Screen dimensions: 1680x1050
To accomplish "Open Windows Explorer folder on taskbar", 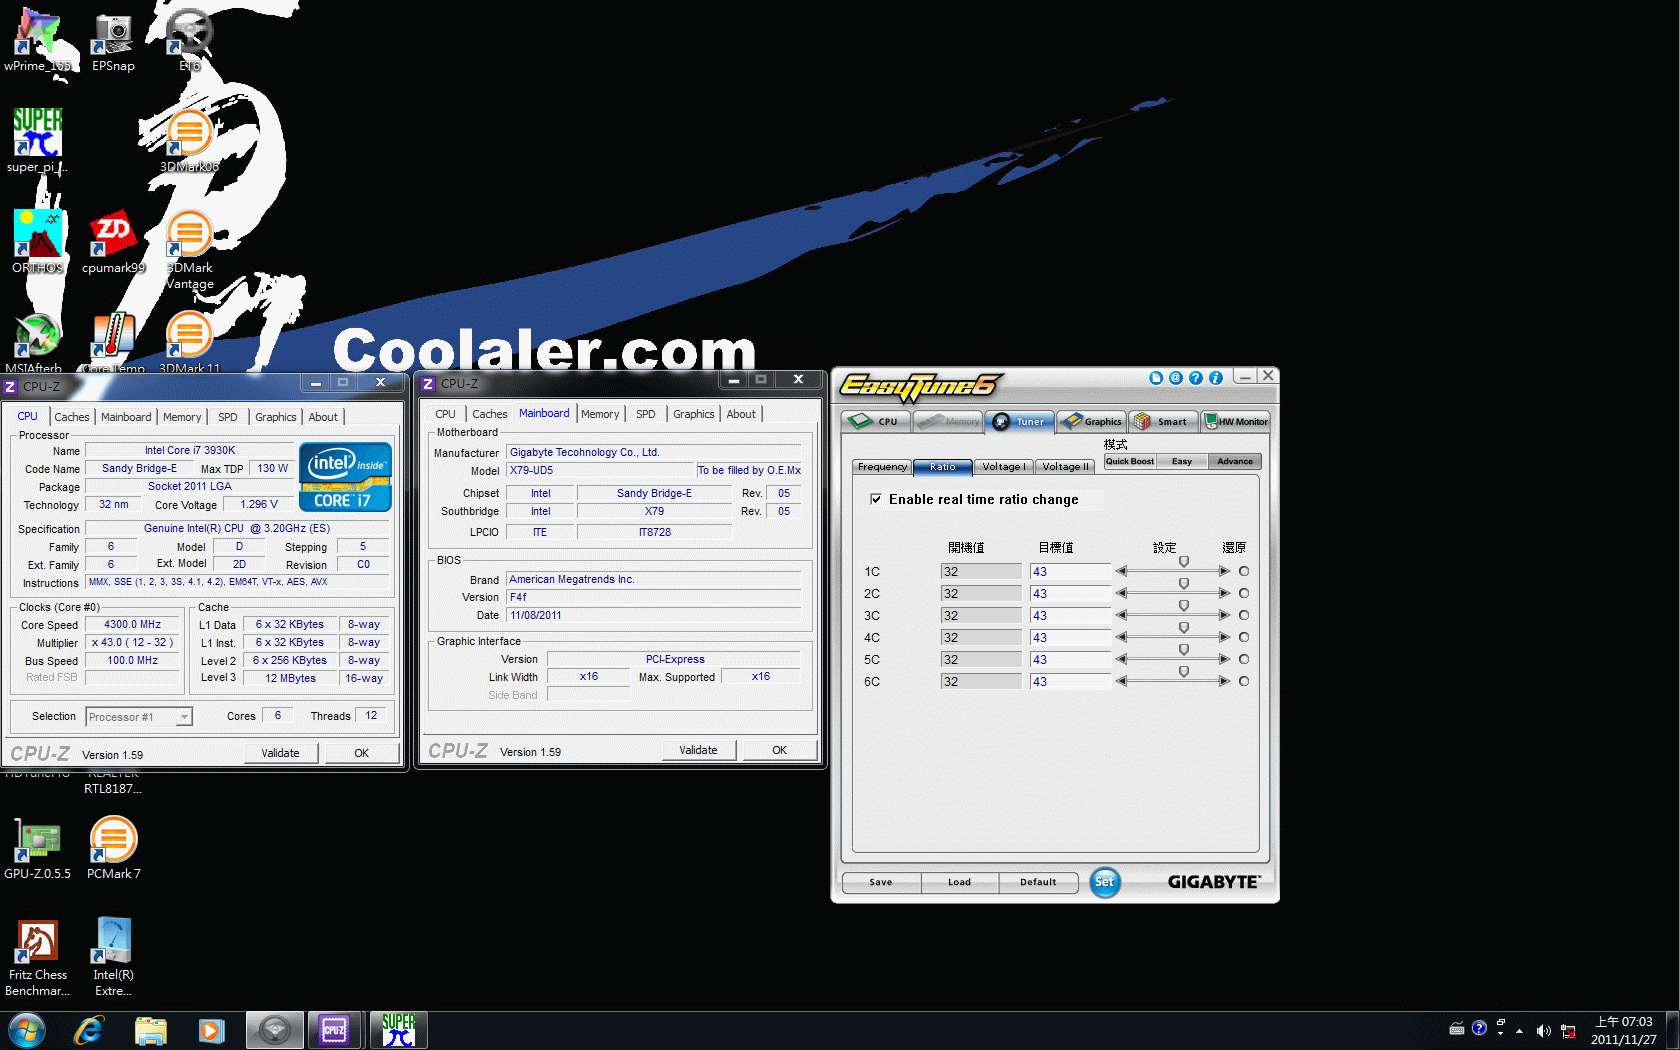I will tap(150, 1030).
